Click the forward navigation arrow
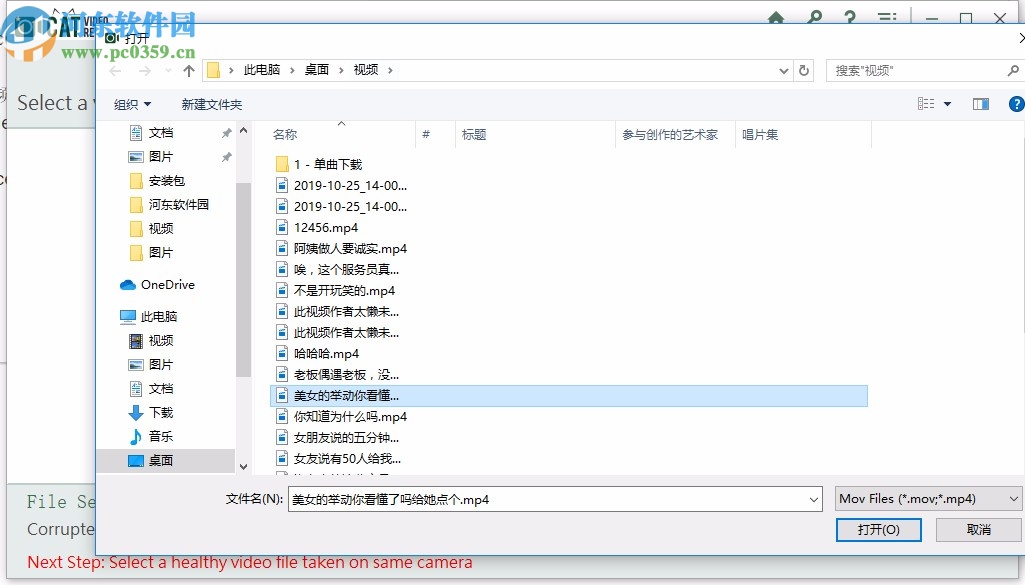The image size is (1025, 585). pos(144,71)
